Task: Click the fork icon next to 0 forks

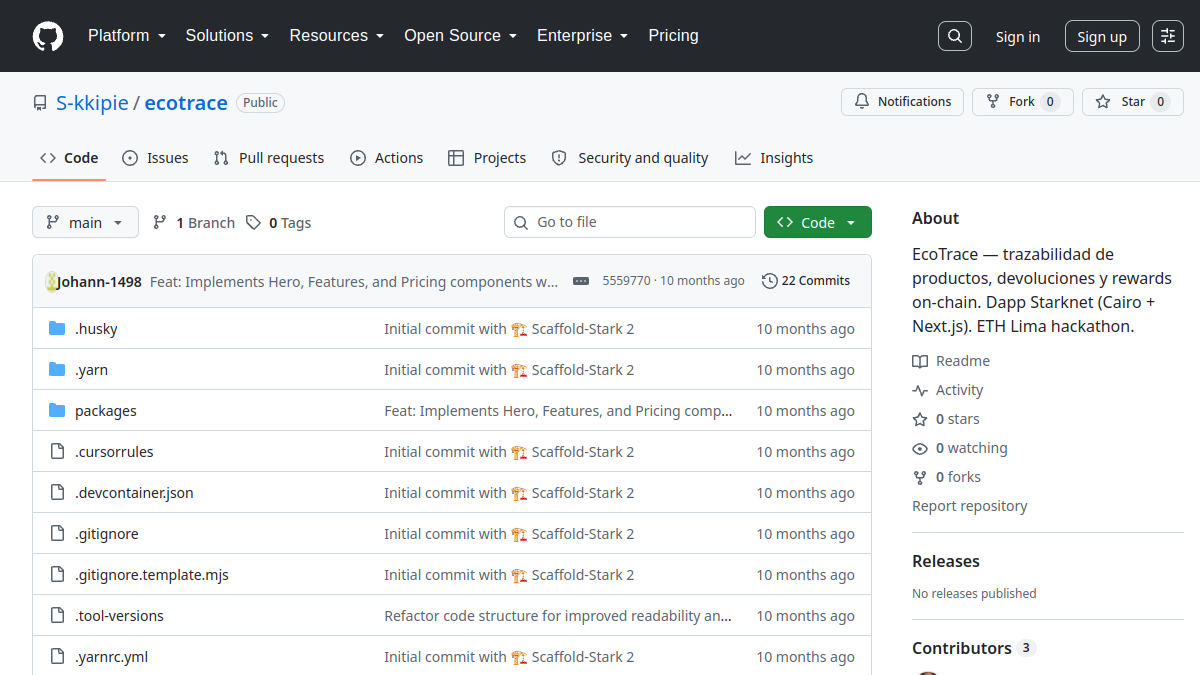Action: coord(920,477)
